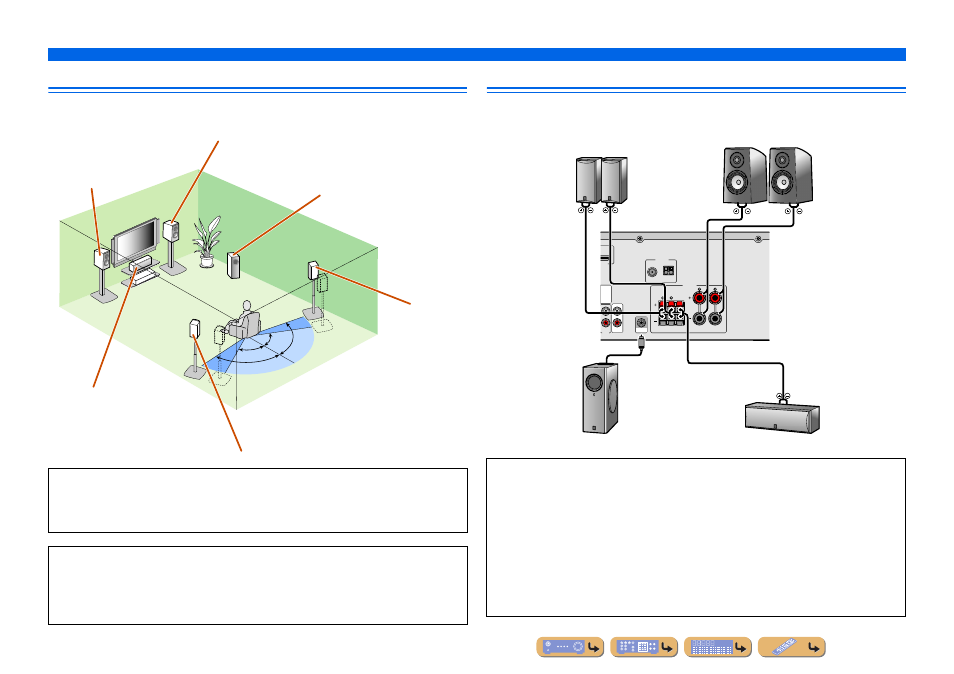Image resolution: width=954 pixels, height=674 pixels.
Task: Click the subwoofer in the connection diagram
Action: (x=601, y=398)
